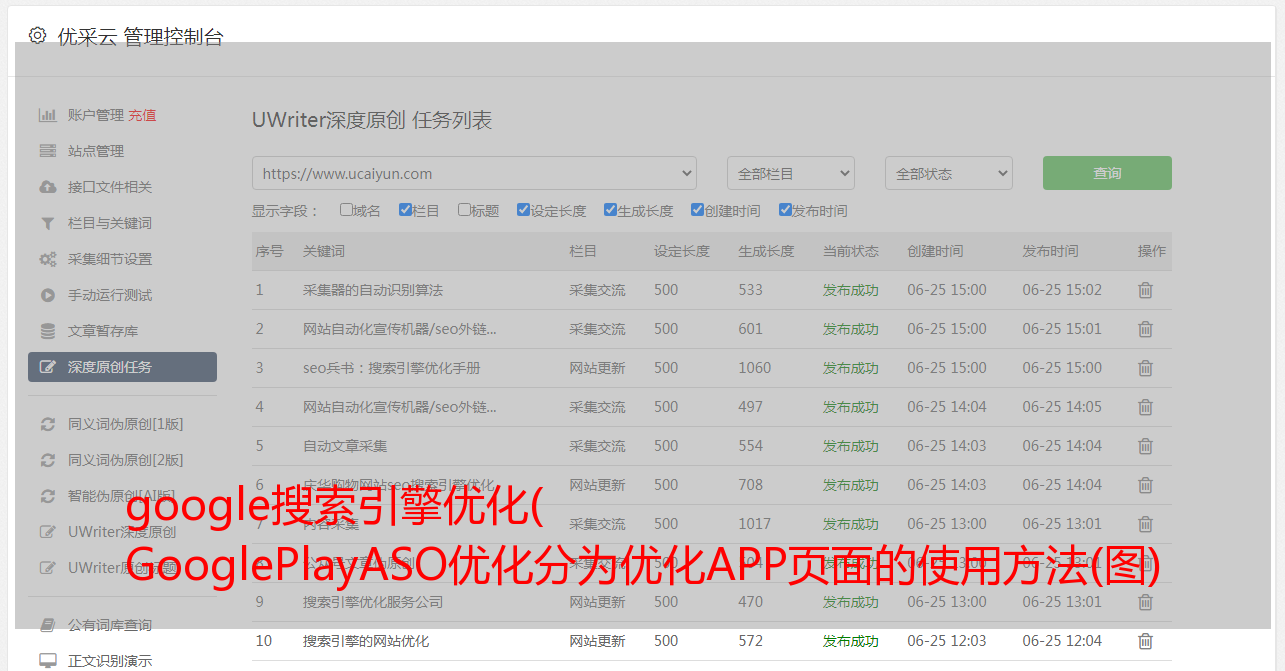
Task: Click the green 查询 button
Action: point(1107,173)
